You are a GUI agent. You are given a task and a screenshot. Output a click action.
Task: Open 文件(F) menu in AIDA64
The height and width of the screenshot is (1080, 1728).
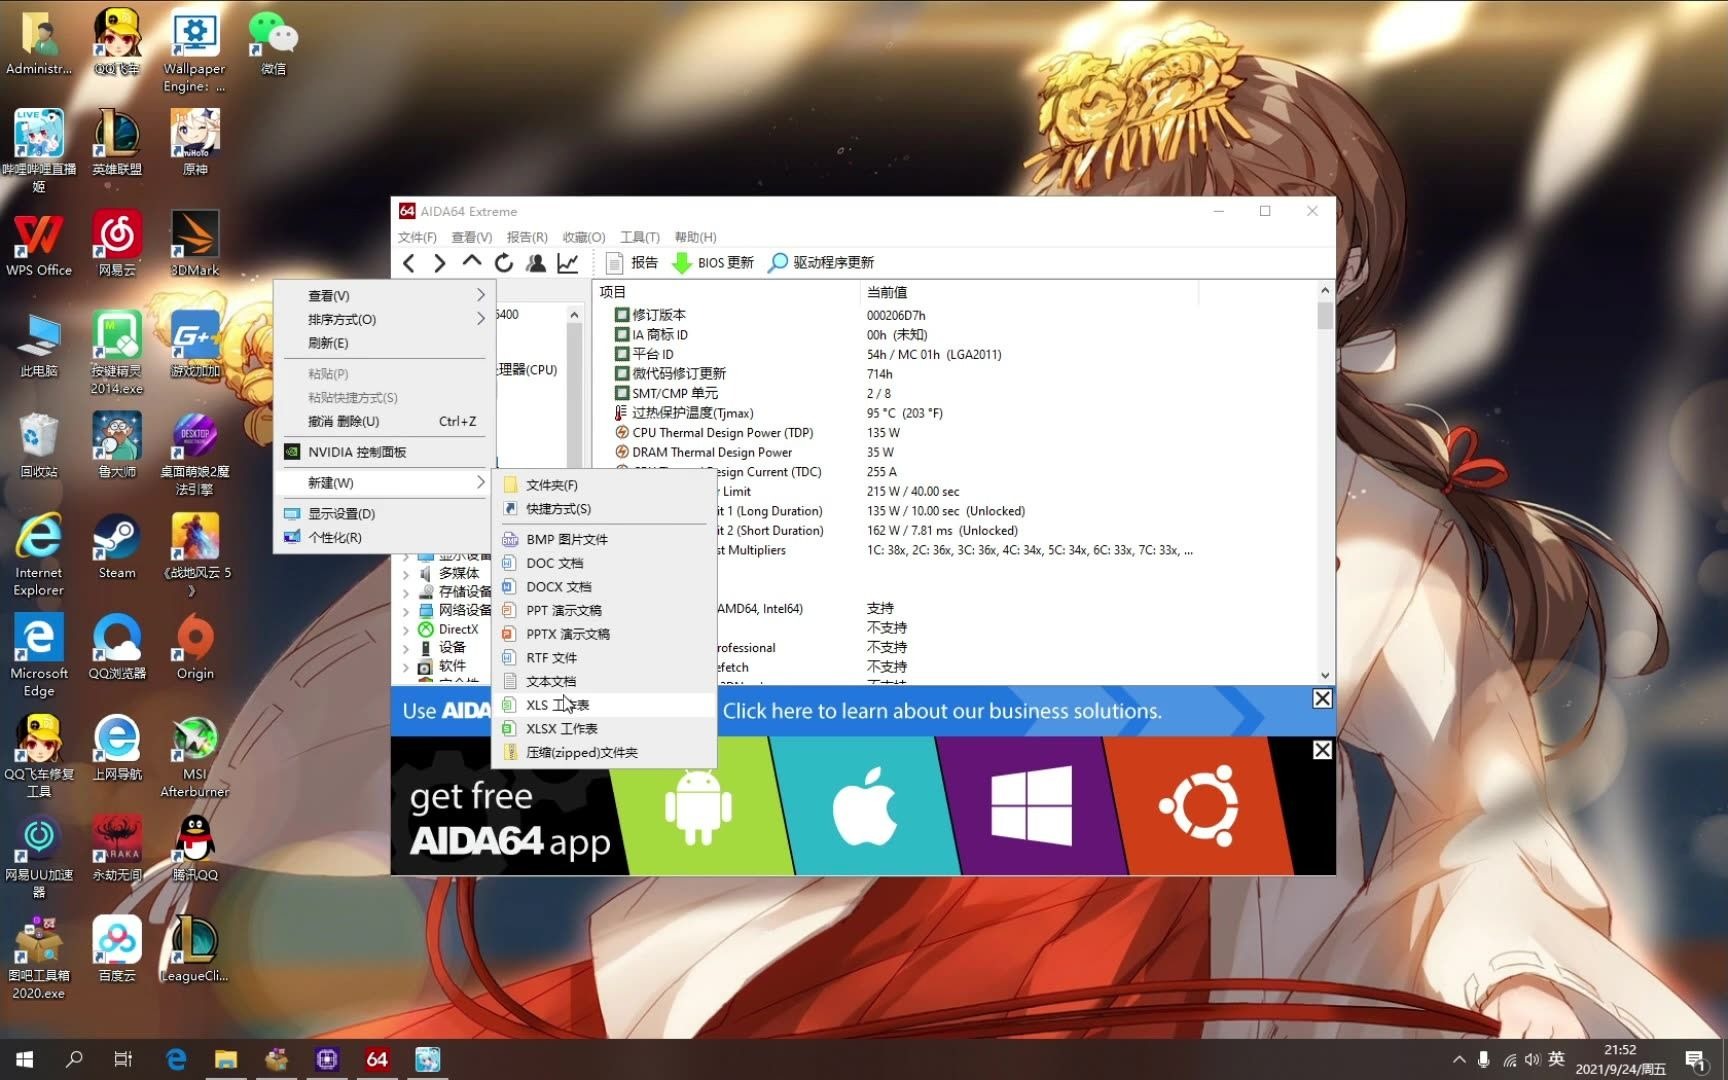pos(417,237)
